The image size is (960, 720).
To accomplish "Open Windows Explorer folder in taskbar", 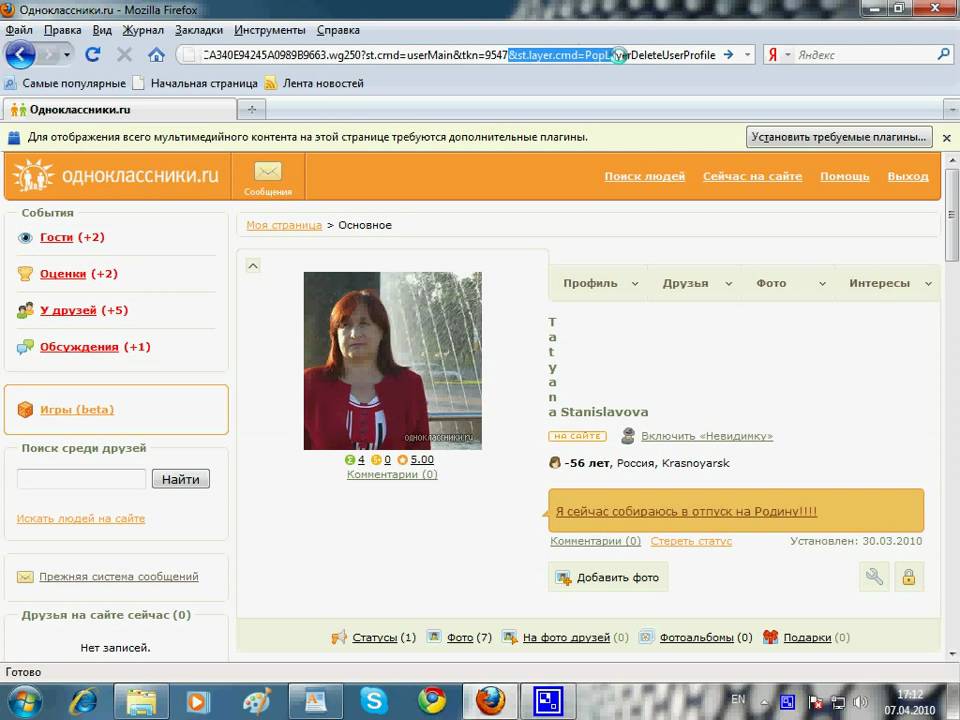I will click(141, 701).
